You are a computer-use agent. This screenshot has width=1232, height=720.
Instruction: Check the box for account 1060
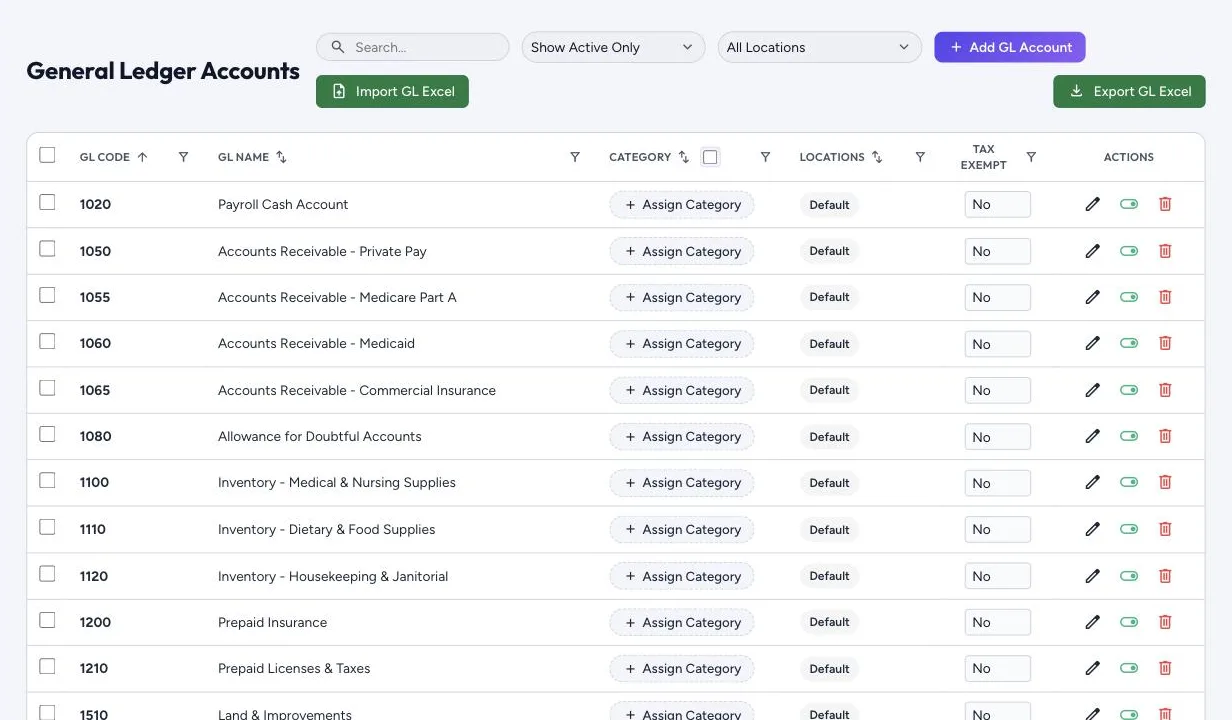pyautogui.click(x=47, y=341)
